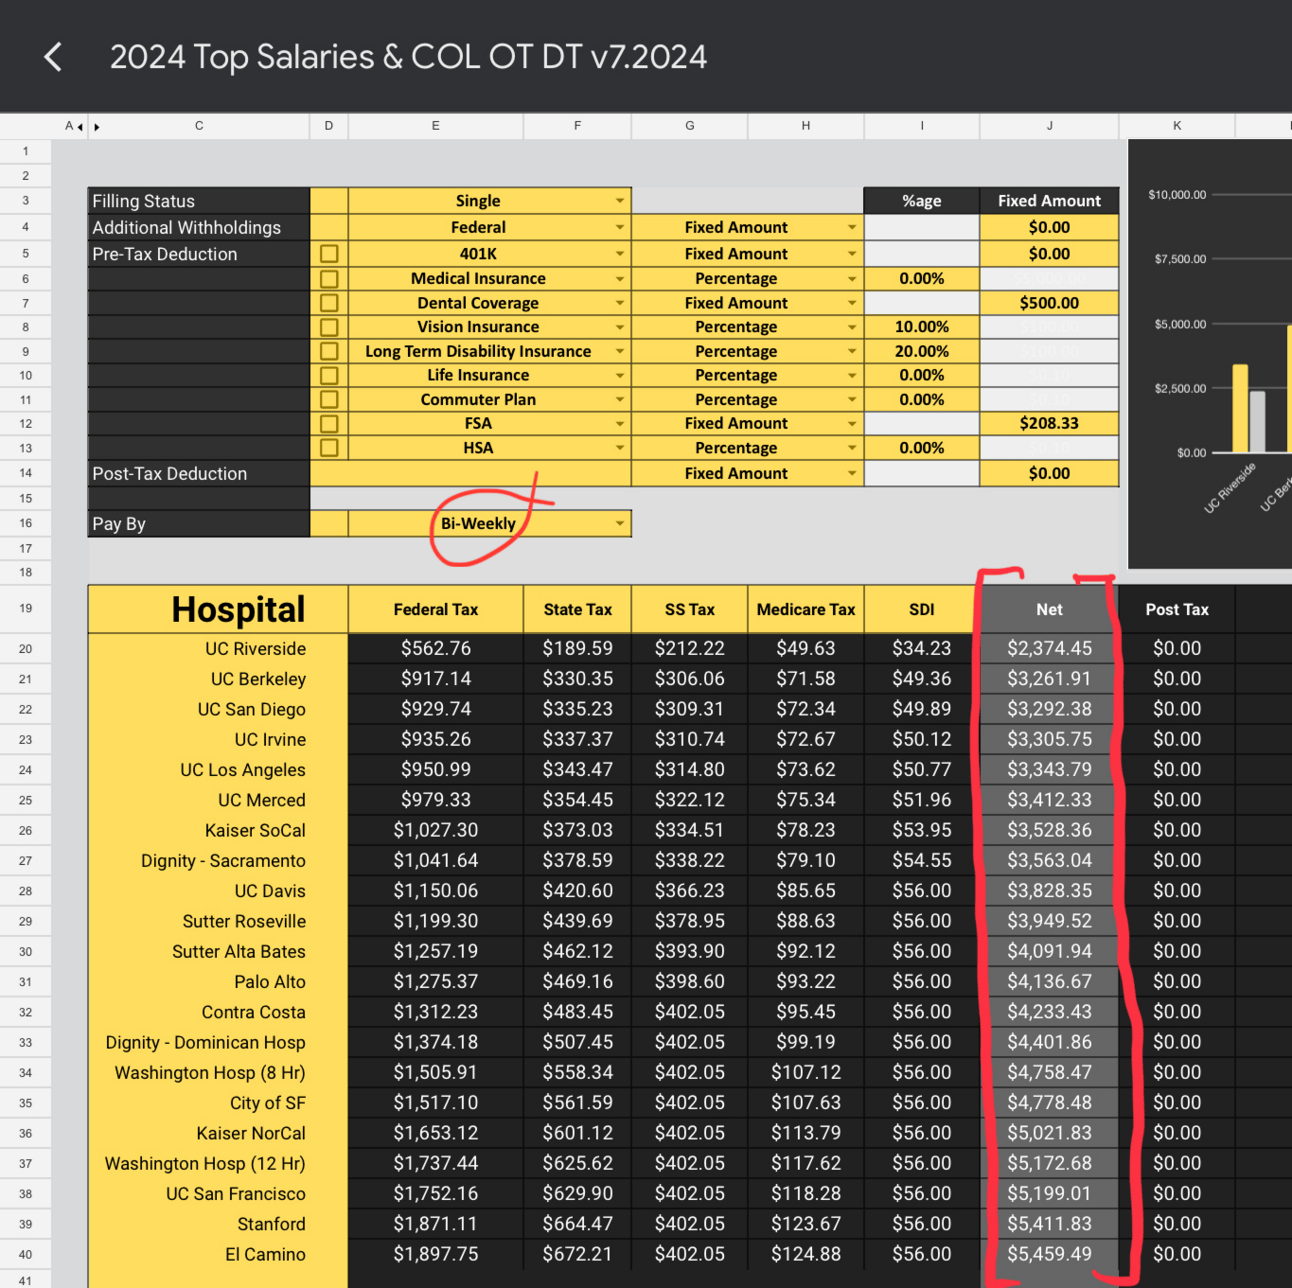The width and height of the screenshot is (1292, 1288).
Task: Toggle the Vision Insurance checkbox
Action: click(x=329, y=327)
